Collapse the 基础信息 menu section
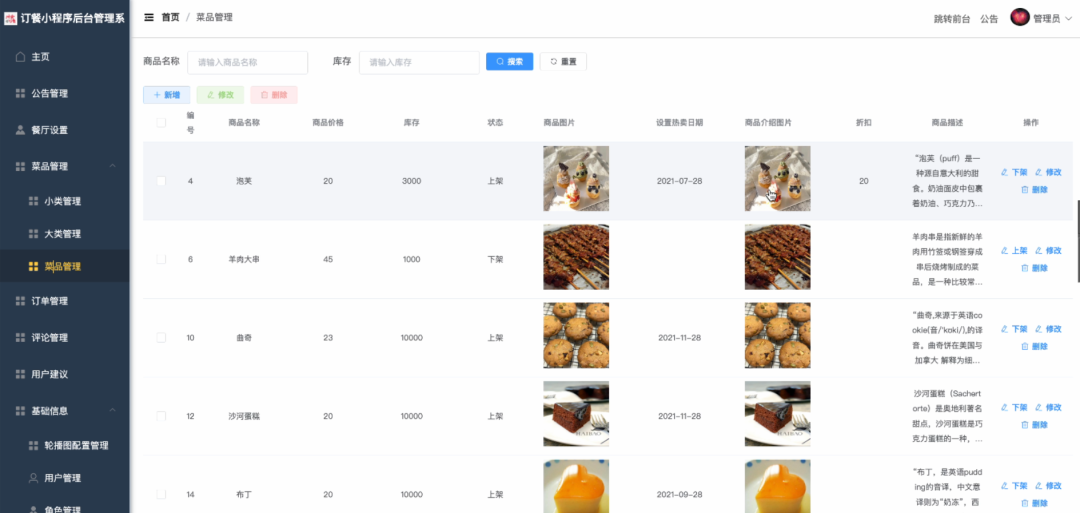 (112, 410)
